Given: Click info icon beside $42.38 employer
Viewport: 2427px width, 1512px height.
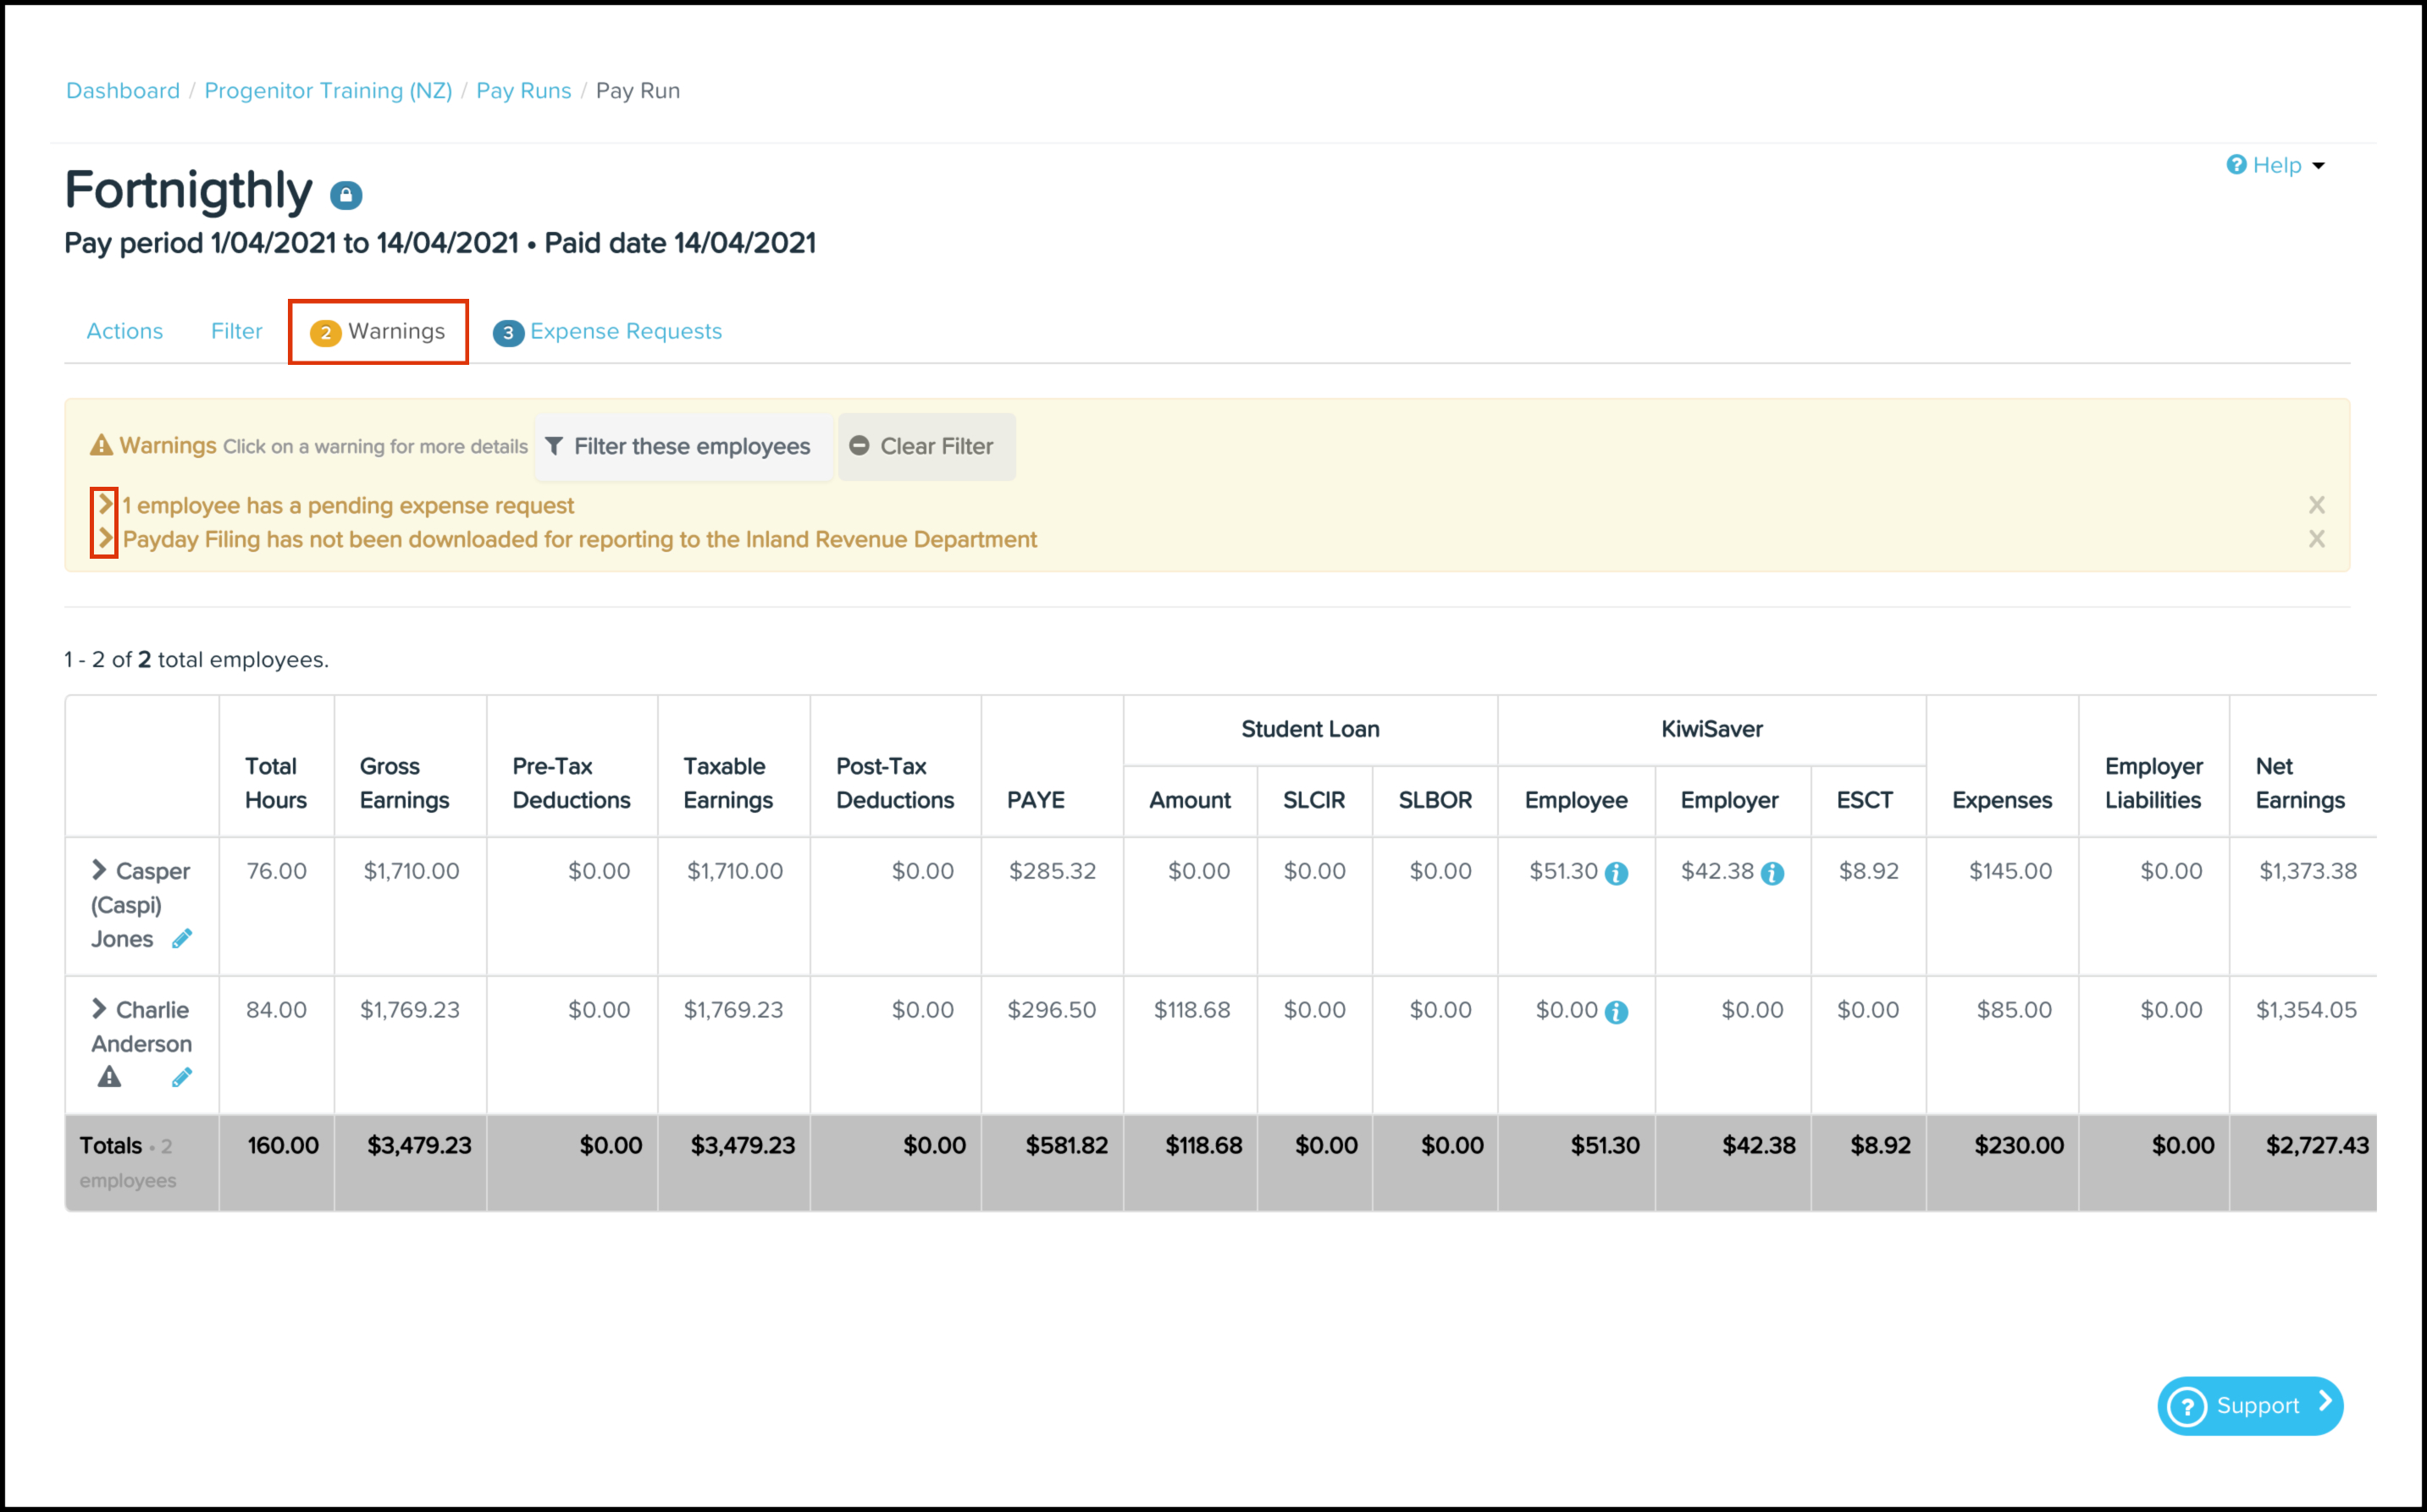Looking at the screenshot, I should (x=1772, y=874).
